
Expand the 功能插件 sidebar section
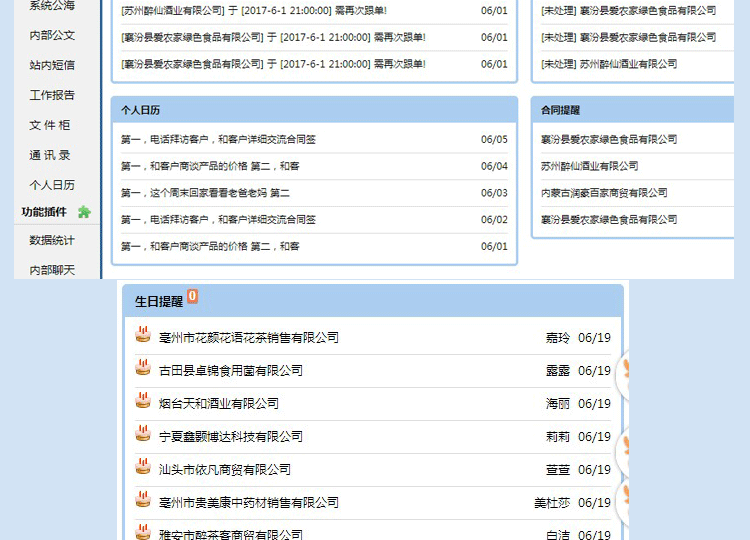coord(44,212)
